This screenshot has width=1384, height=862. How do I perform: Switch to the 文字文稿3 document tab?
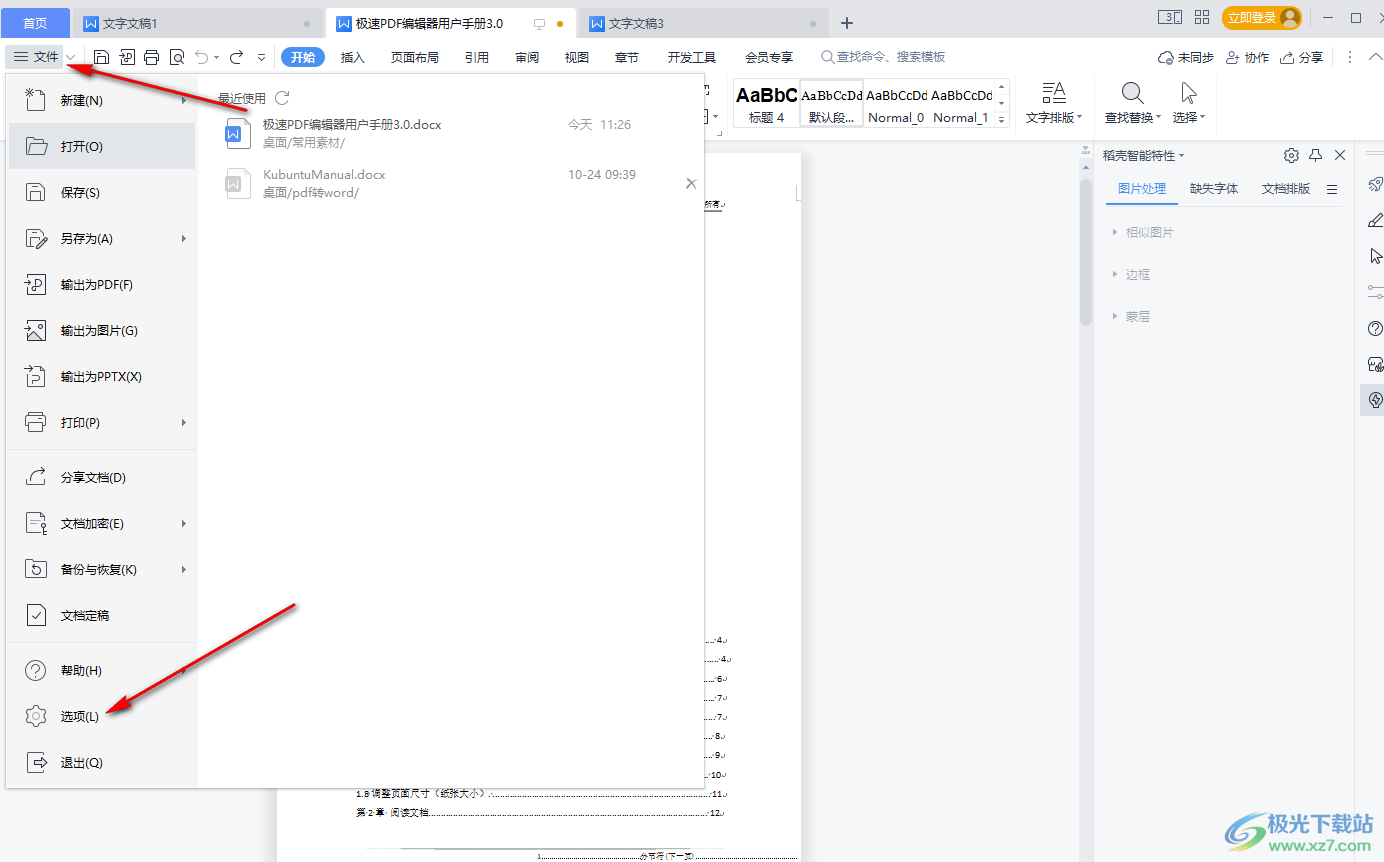(704, 23)
